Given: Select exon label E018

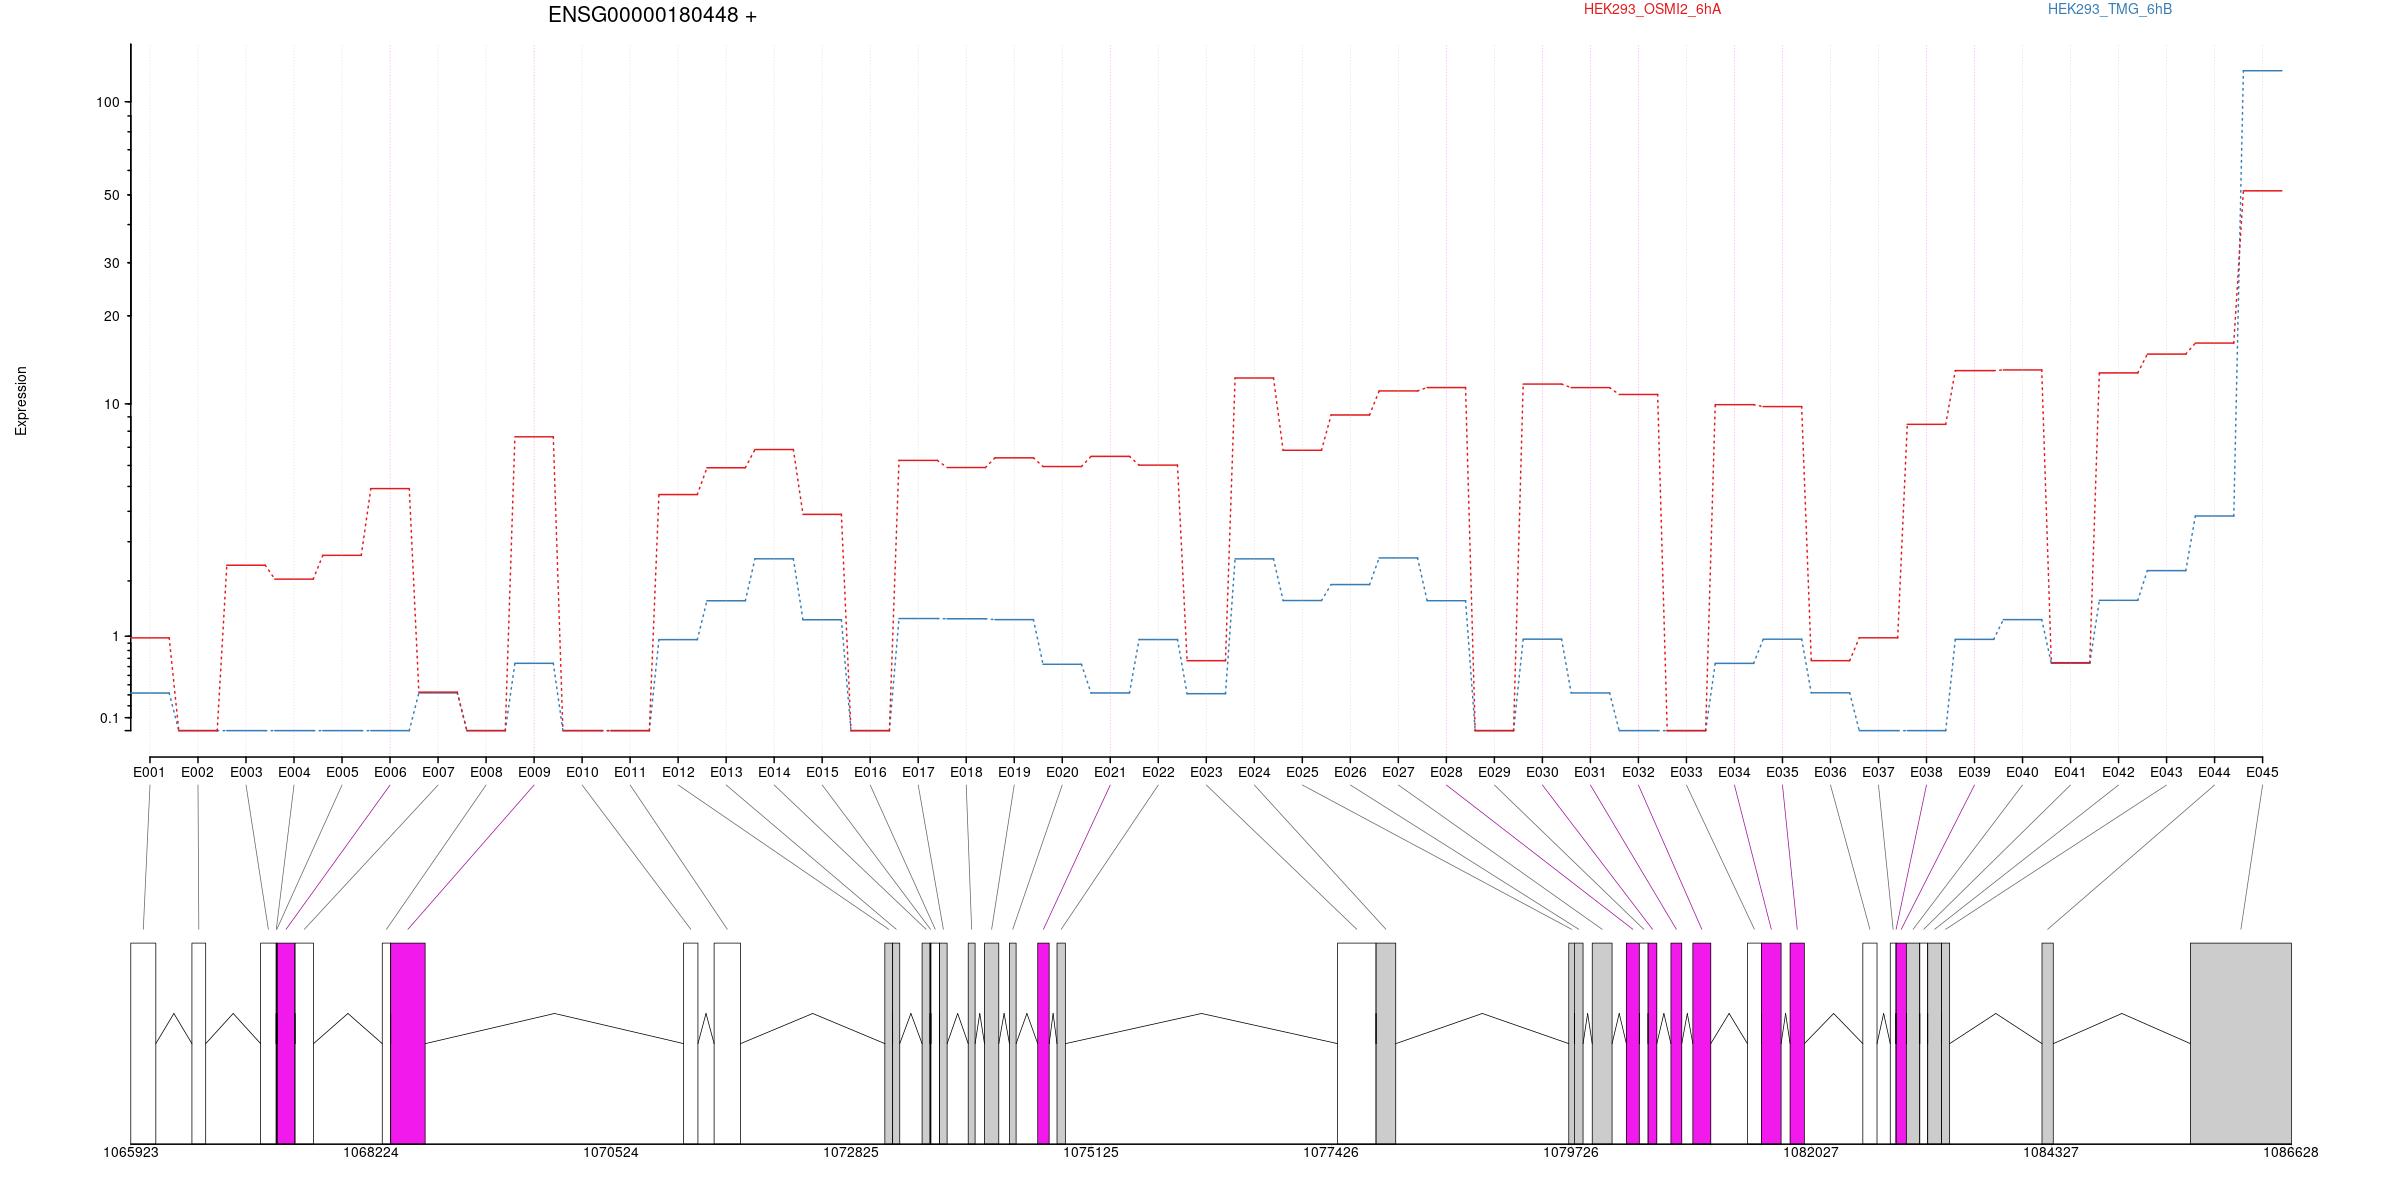Looking at the screenshot, I should [966, 772].
